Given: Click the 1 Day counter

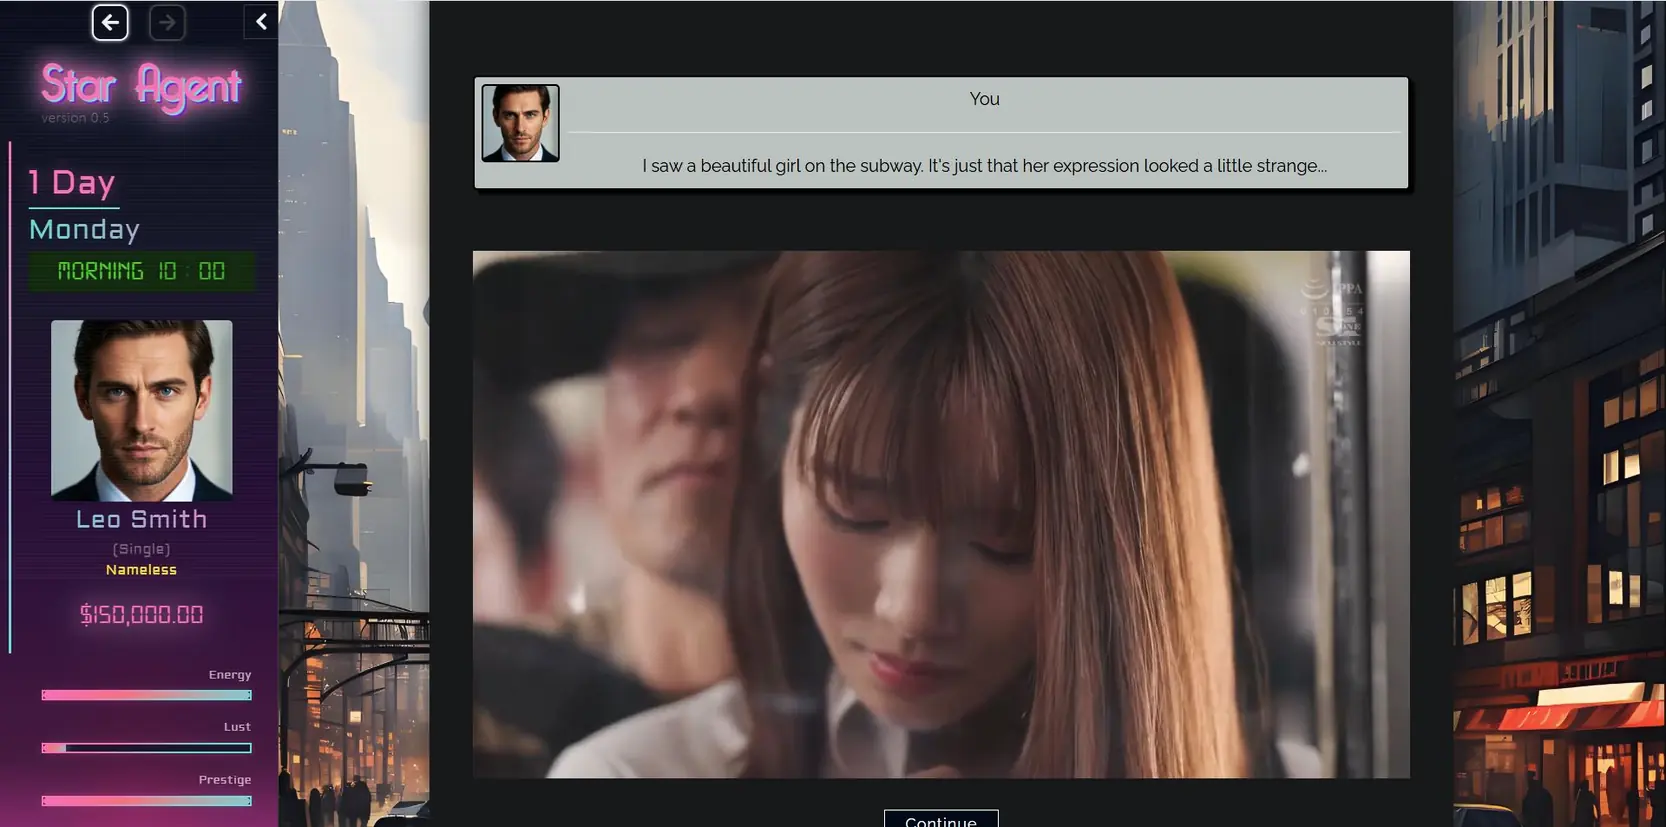Looking at the screenshot, I should click(72, 182).
